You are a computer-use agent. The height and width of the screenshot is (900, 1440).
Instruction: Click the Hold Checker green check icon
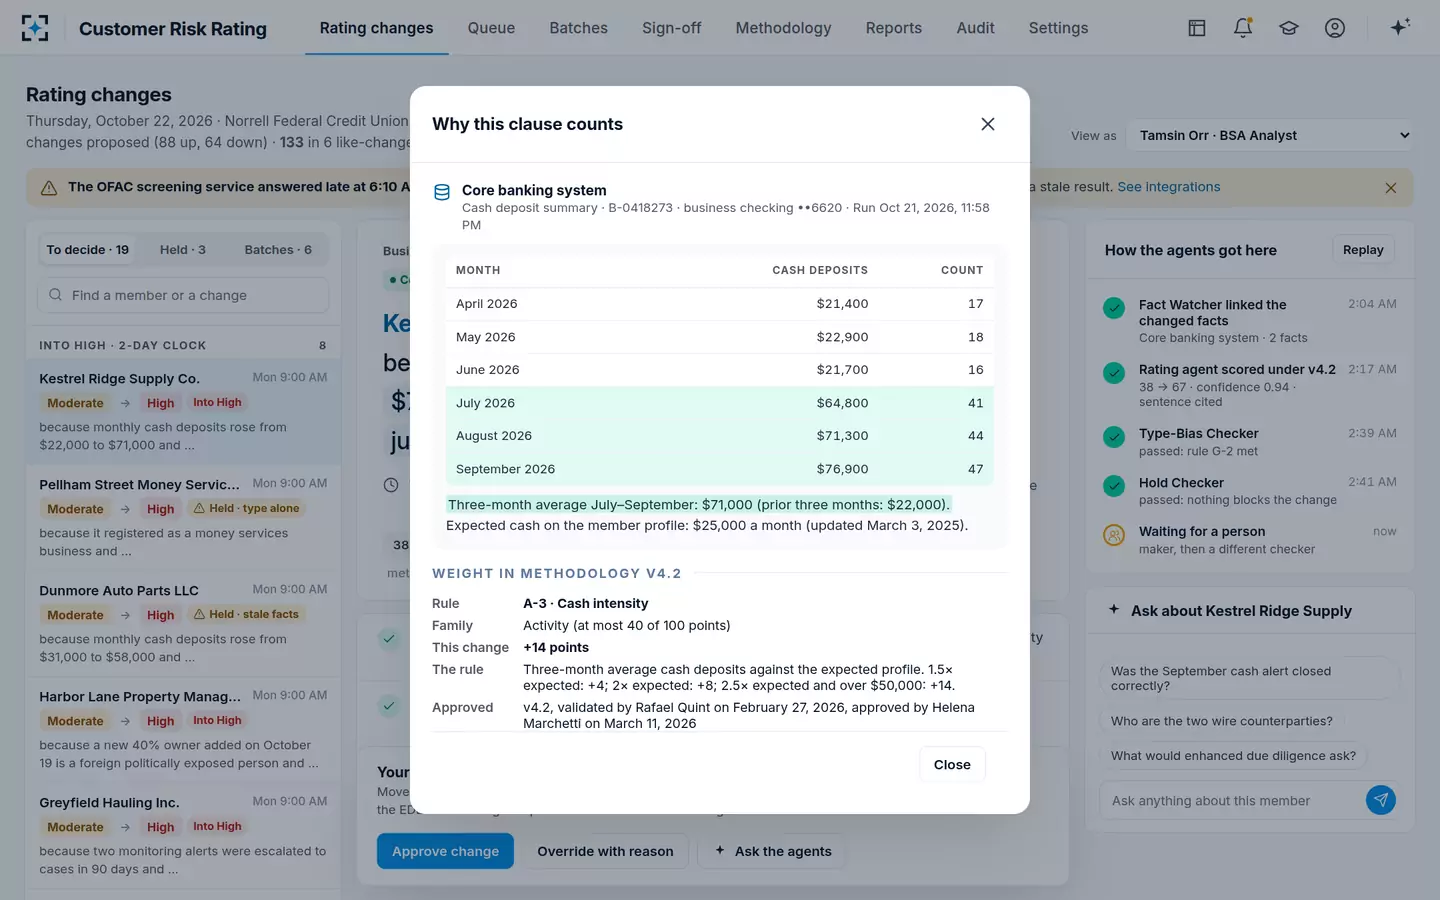click(1114, 486)
